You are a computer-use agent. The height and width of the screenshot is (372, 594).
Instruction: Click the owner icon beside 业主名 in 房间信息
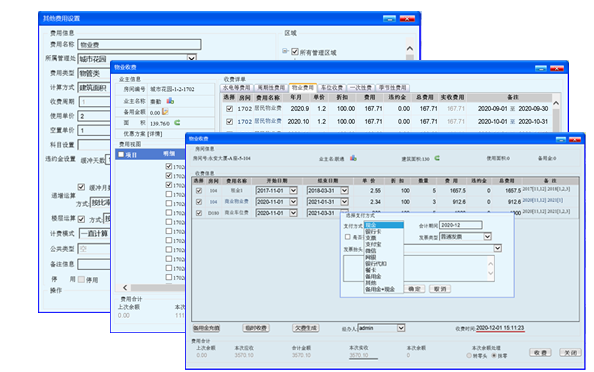[x=353, y=158]
